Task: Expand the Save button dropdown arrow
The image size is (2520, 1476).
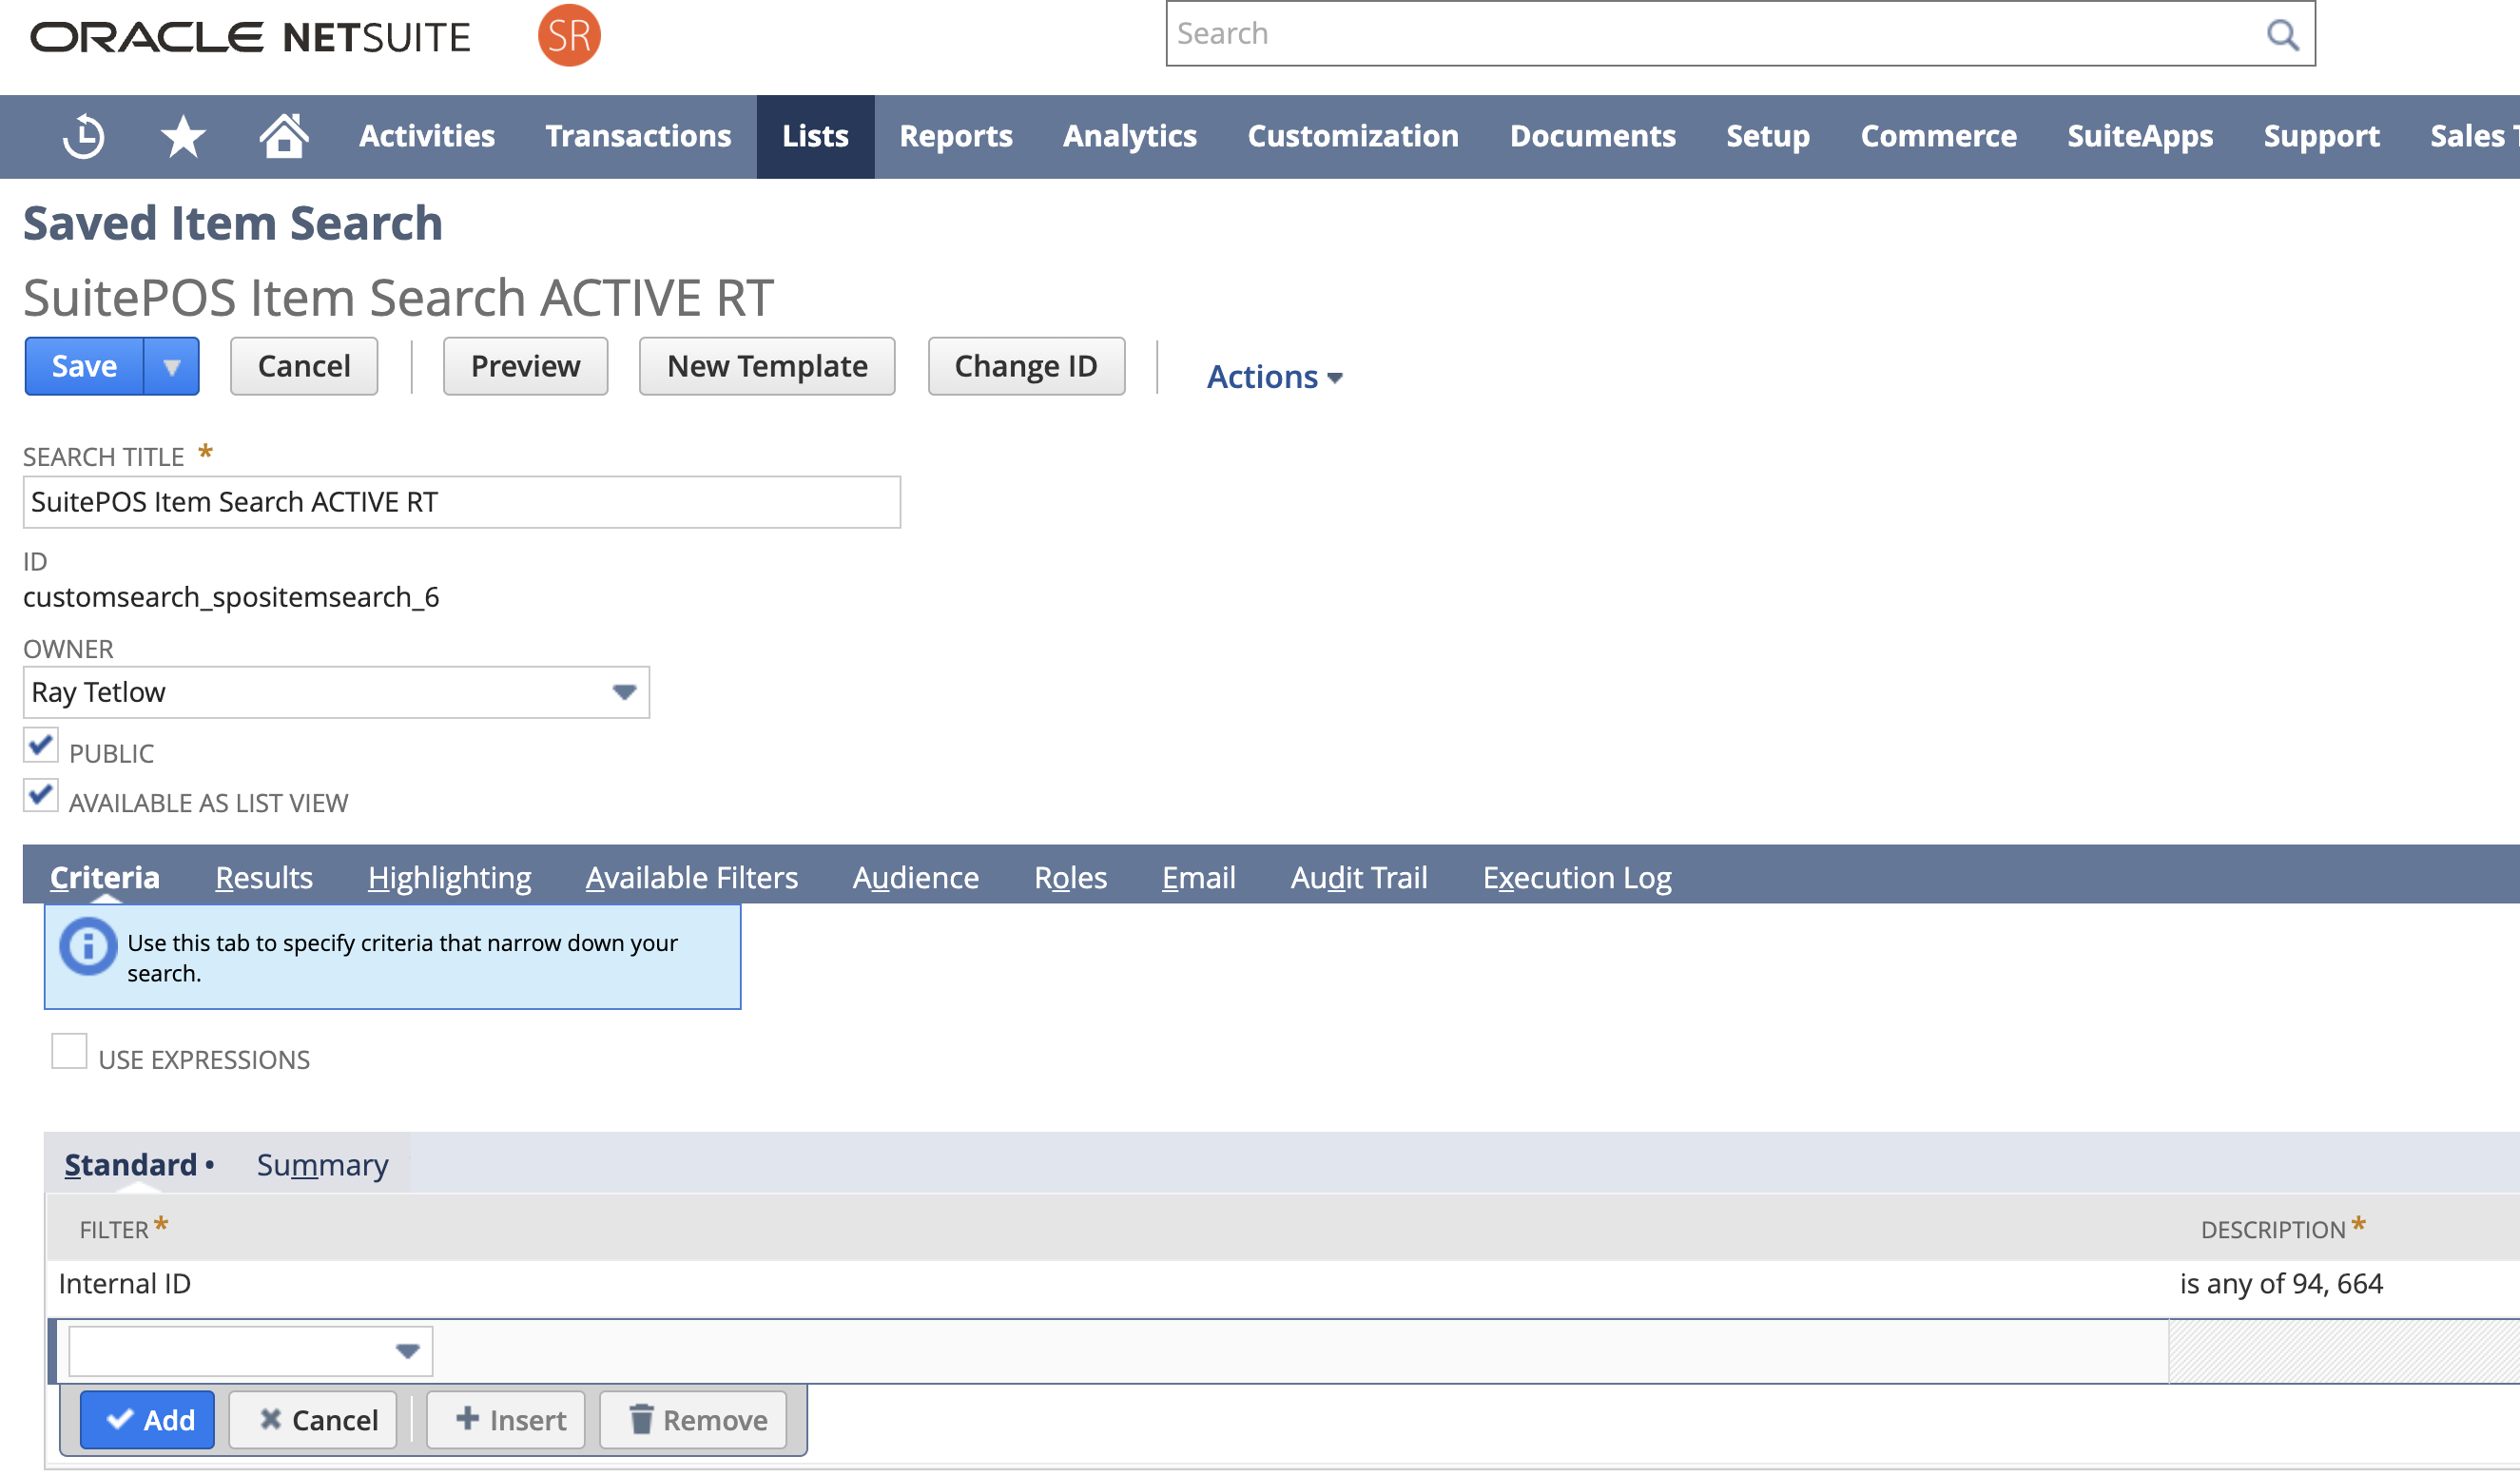Action: point(172,367)
